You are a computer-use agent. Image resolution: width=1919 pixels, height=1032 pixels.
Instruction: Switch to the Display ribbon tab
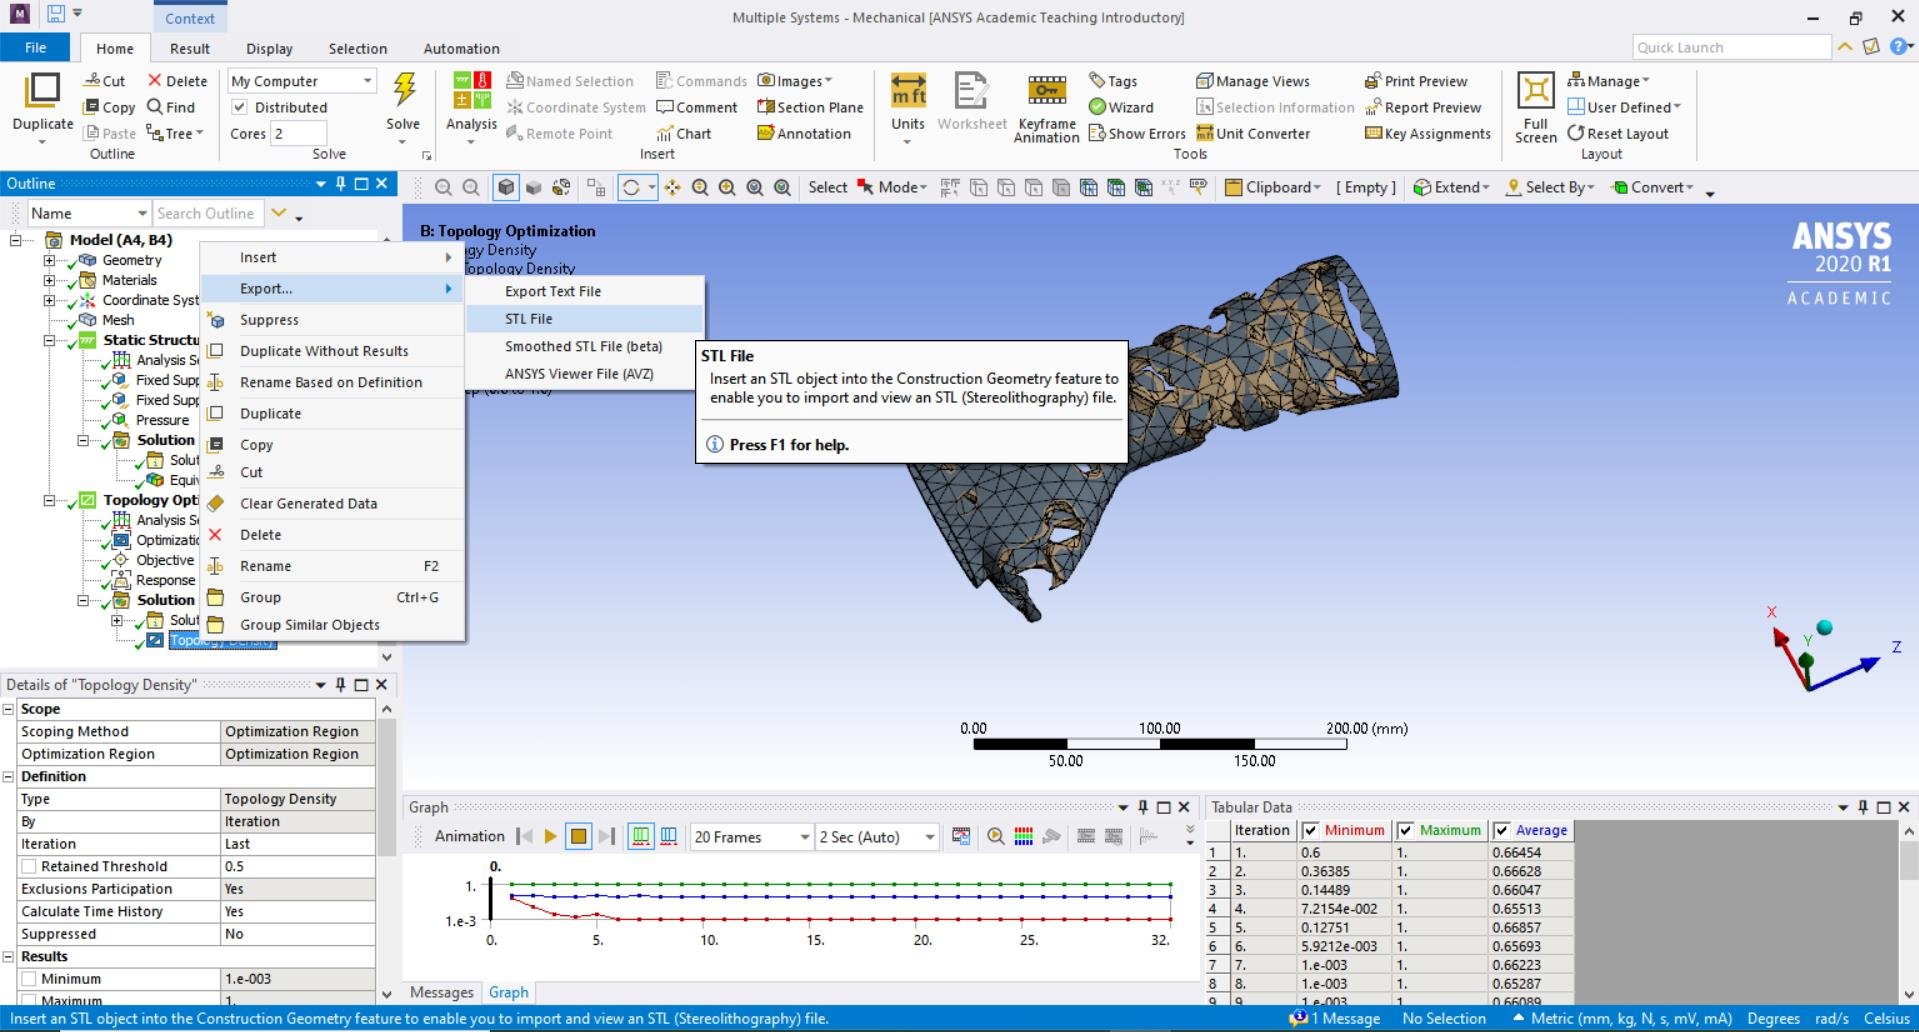tap(269, 48)
